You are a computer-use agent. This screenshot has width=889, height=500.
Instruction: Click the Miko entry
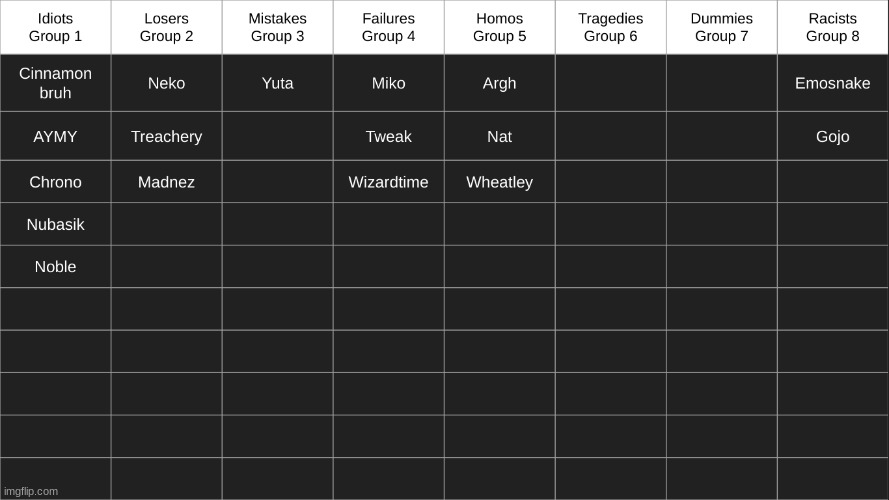pyautogui.click(x=388, y=83)
